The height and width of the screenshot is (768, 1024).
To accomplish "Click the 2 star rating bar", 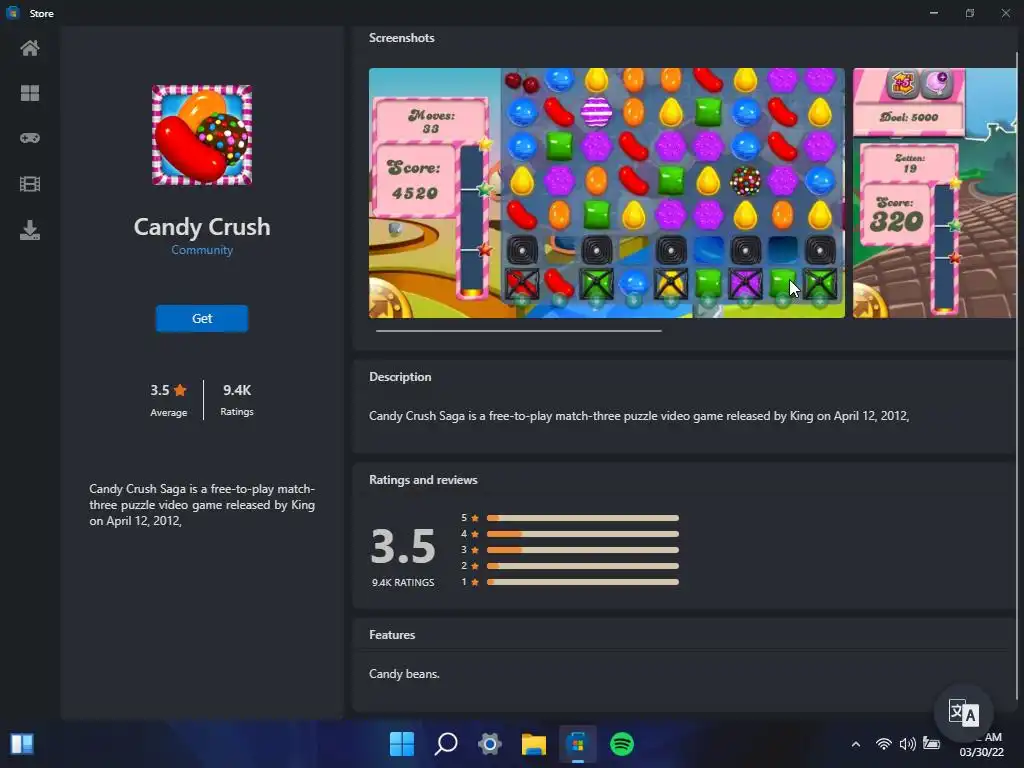I will pyautogui.click(x=583, y=566).
